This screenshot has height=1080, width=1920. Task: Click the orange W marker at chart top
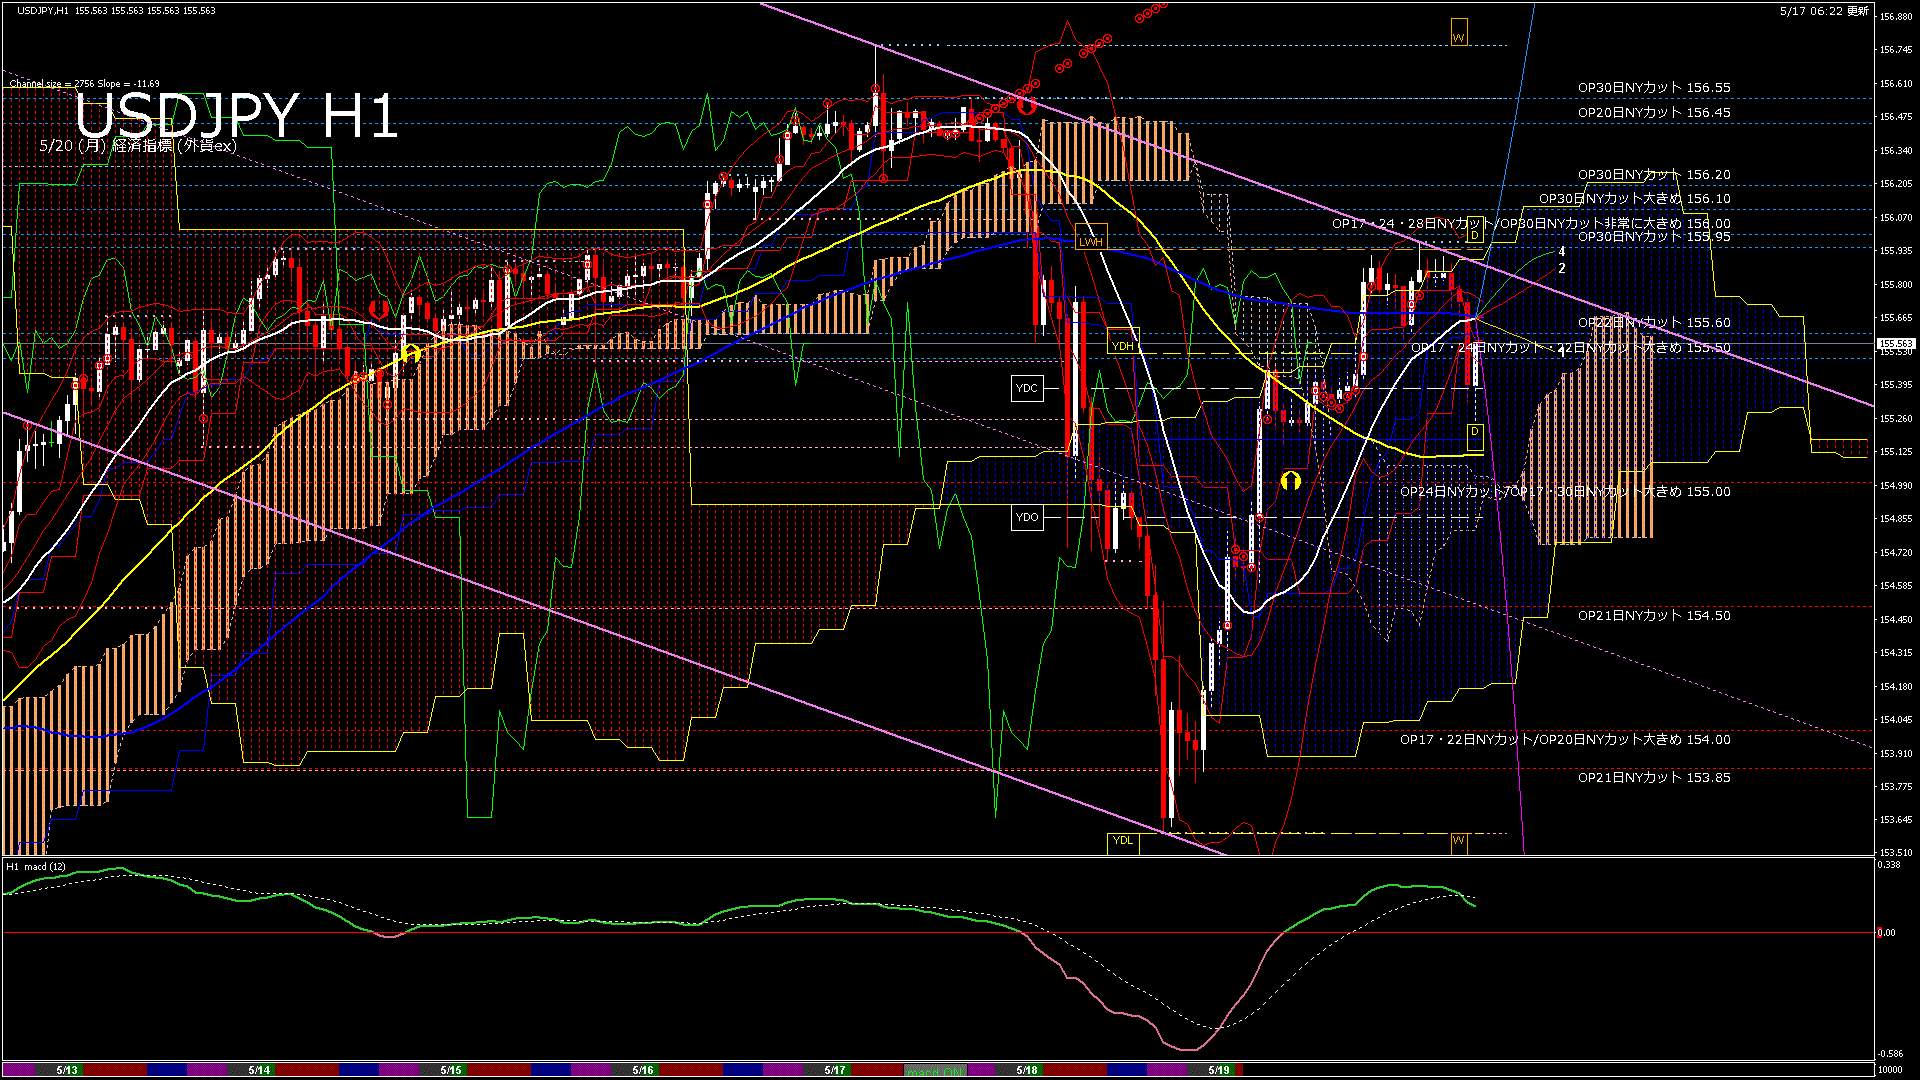point(1459,34)
